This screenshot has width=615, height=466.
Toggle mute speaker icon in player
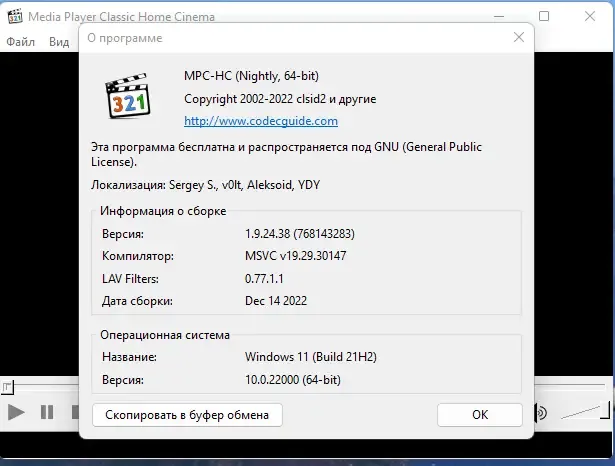coord(540,413)
